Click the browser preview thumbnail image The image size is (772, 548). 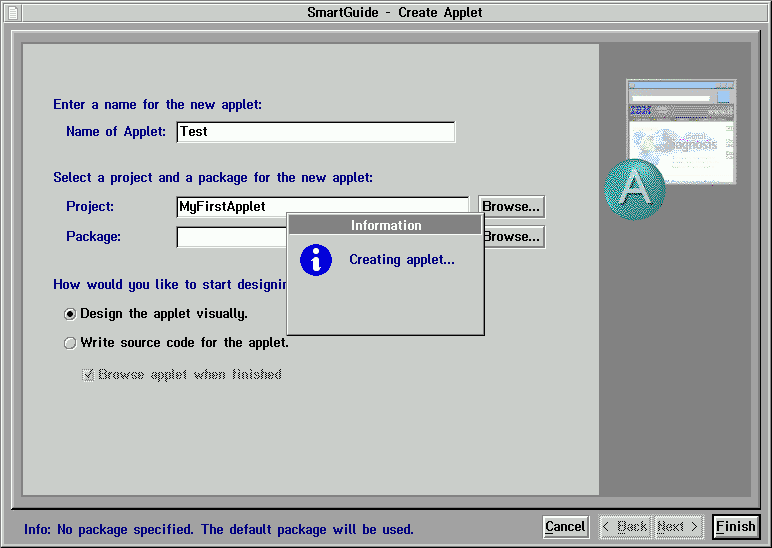(681, 130)
